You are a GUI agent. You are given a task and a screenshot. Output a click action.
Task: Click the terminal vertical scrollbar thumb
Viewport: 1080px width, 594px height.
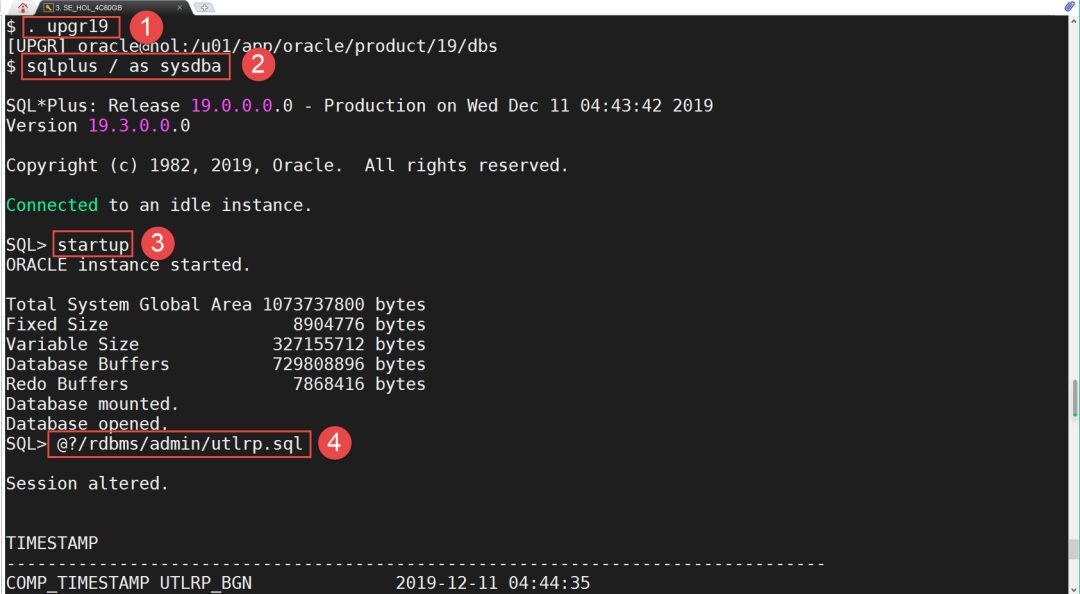click(x=1074, y=397)
